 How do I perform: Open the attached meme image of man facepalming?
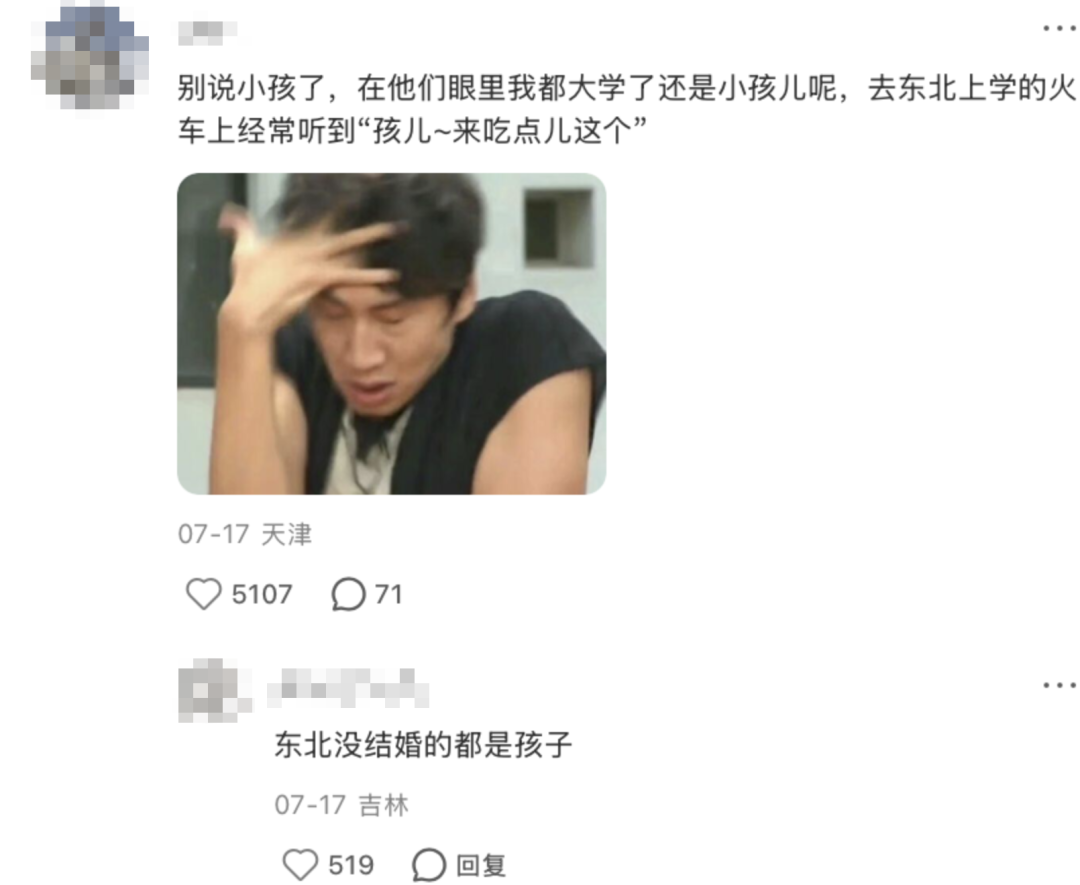pyautogui.click(x=392, y=333)
